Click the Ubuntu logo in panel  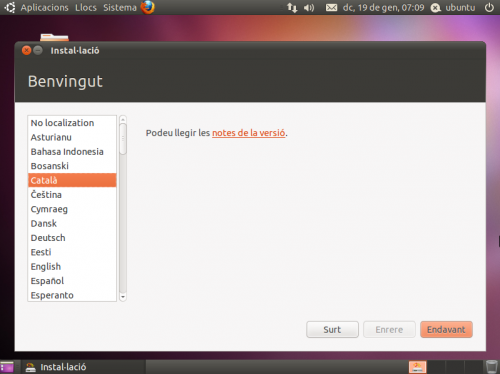click(10, 7)
